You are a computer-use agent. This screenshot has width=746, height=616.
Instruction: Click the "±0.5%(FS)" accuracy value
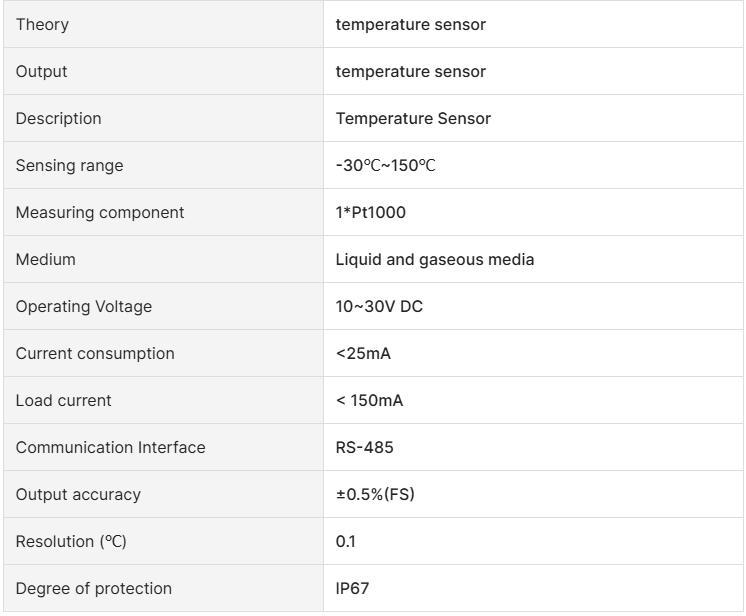pos(375,494)
